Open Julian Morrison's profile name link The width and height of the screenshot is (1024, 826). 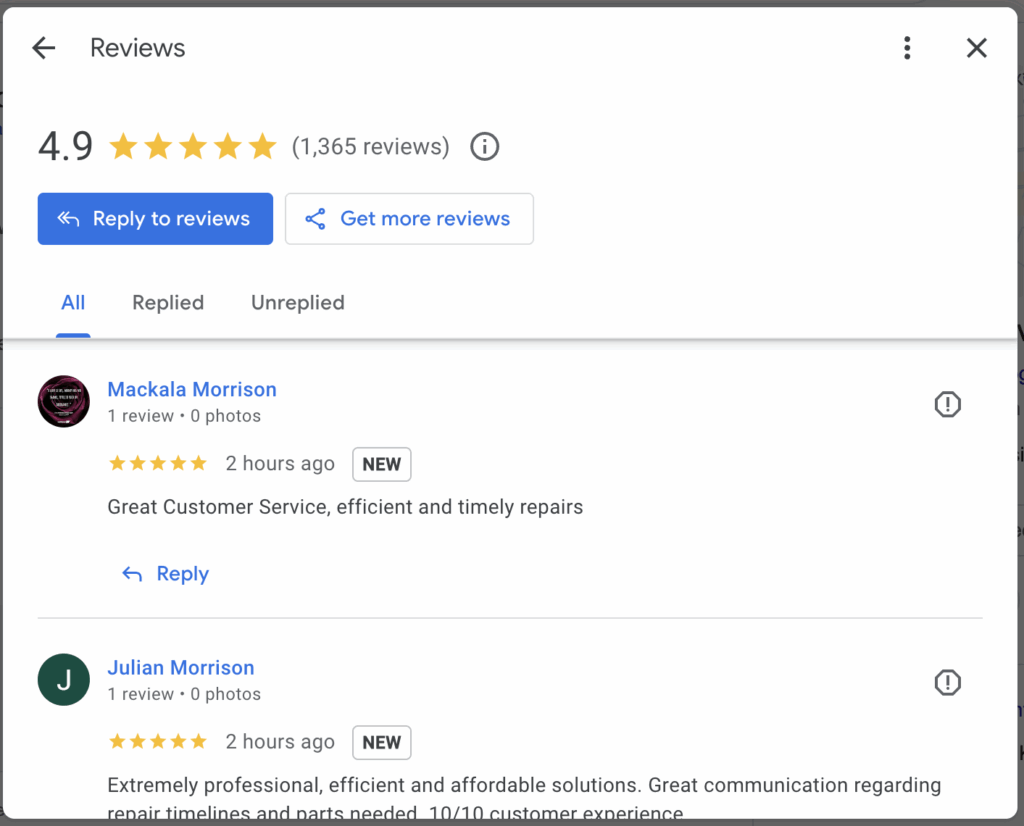(x=181, y=668)
